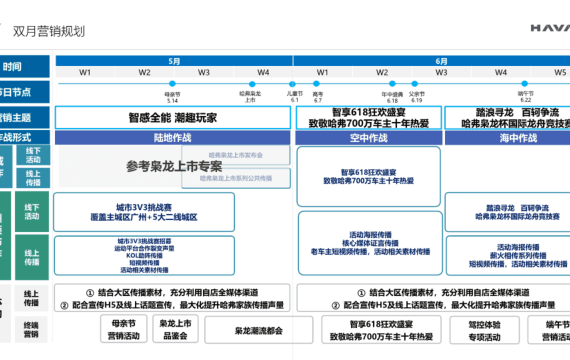Select the 智感全能 潮趣玩家 theme box
570x360 pixels.
coord(173,117)
